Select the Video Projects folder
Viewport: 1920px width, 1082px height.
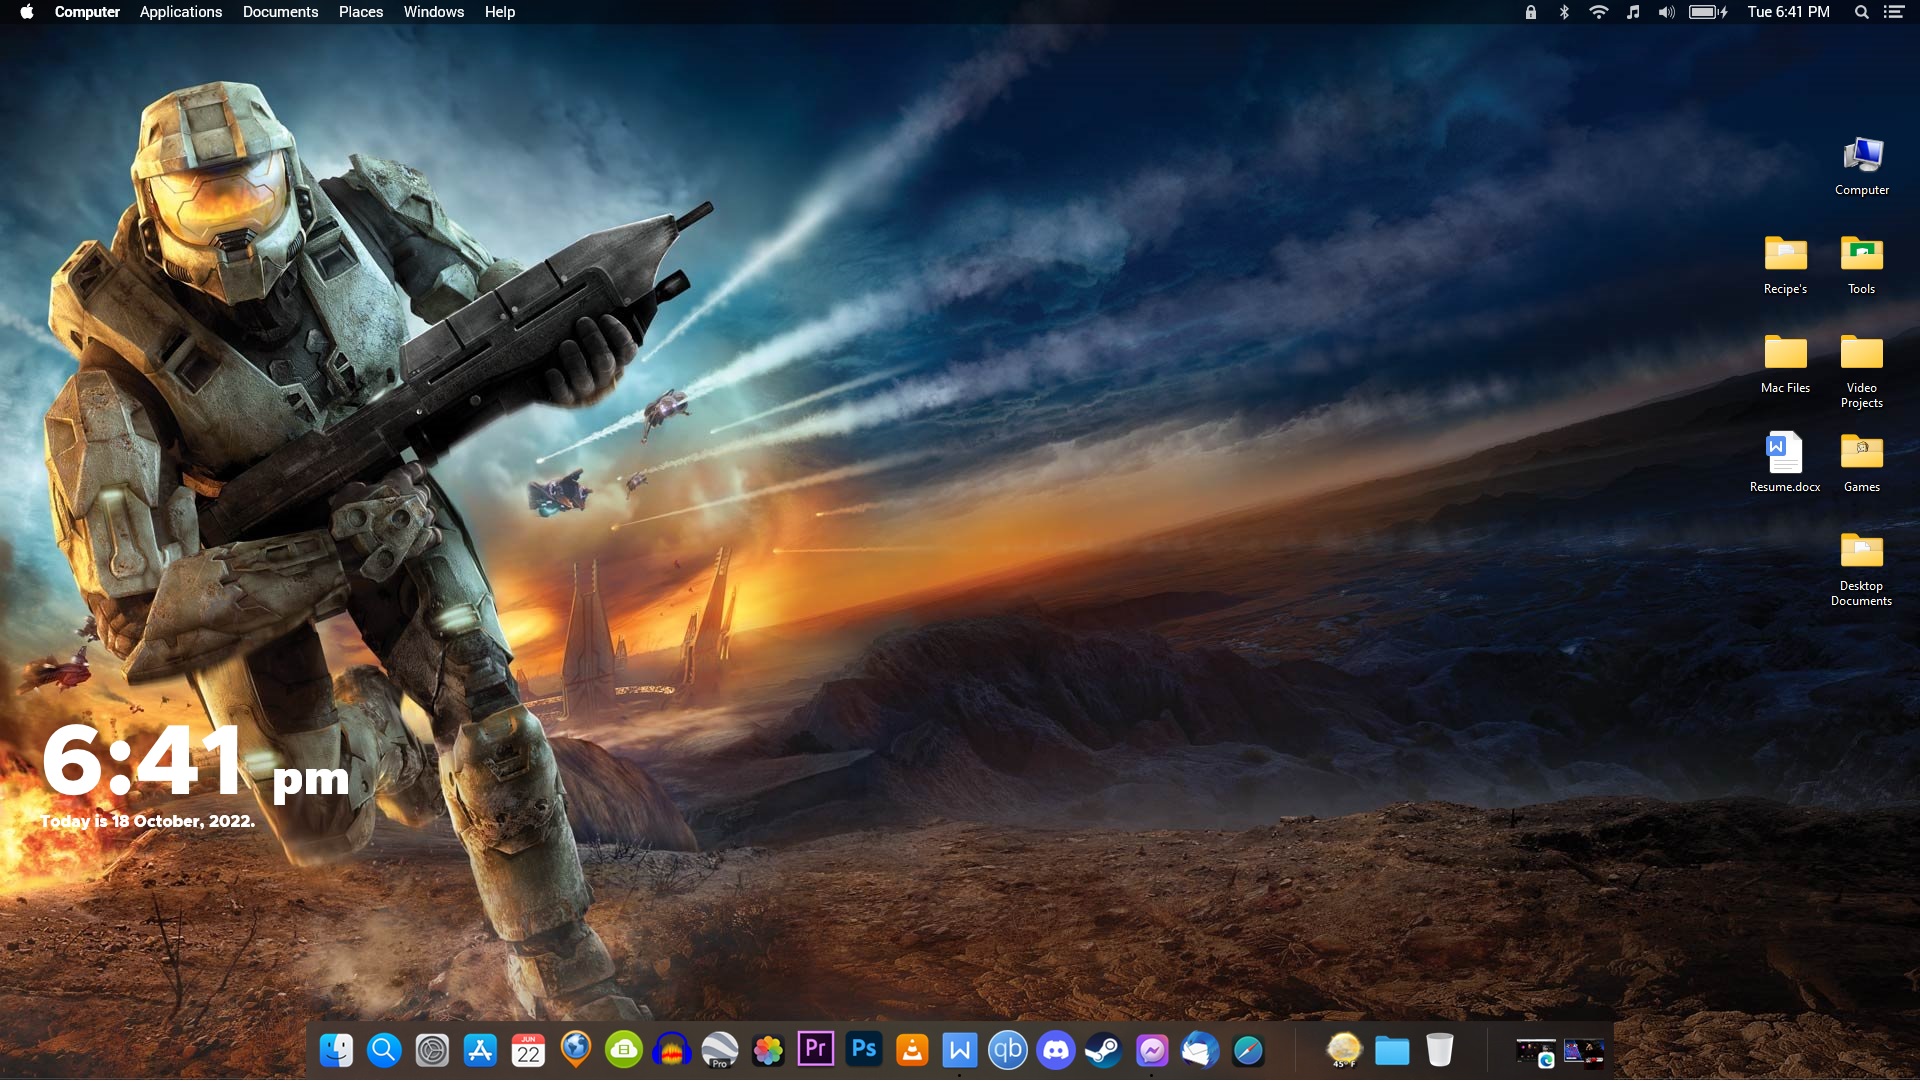click(x=1861, y=354)
